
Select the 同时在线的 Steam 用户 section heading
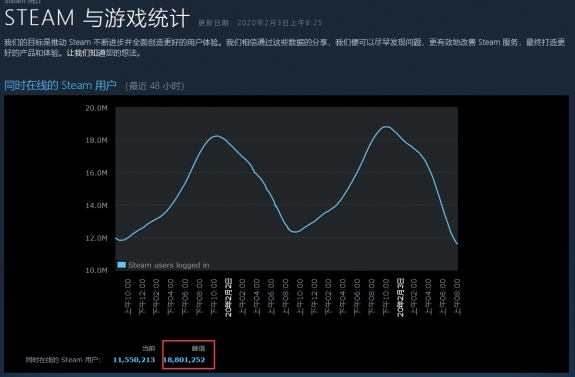[60, 85]
